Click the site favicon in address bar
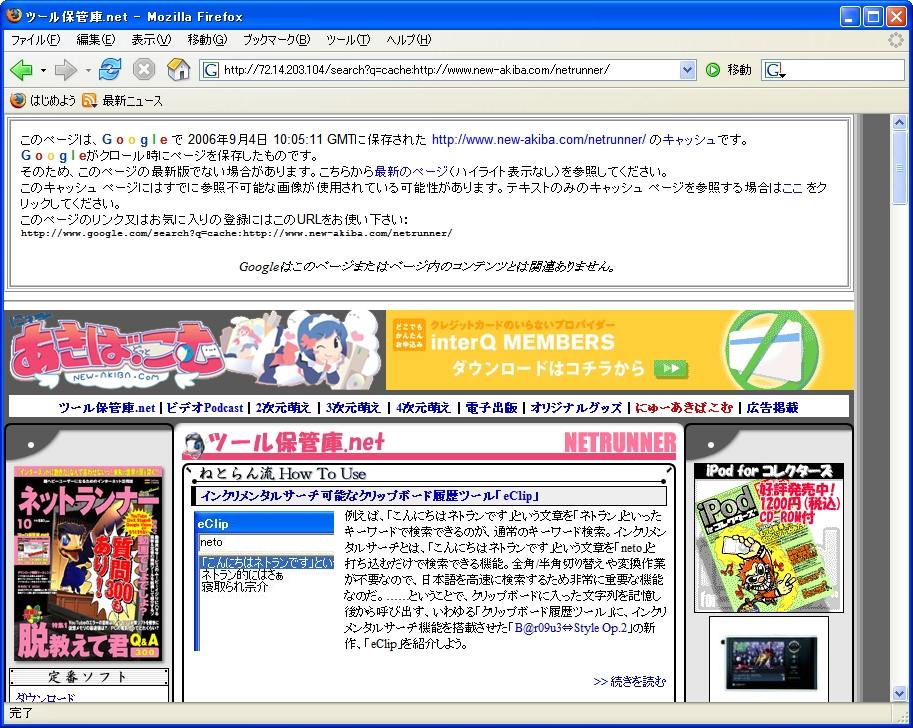 (x=211, y=70)
